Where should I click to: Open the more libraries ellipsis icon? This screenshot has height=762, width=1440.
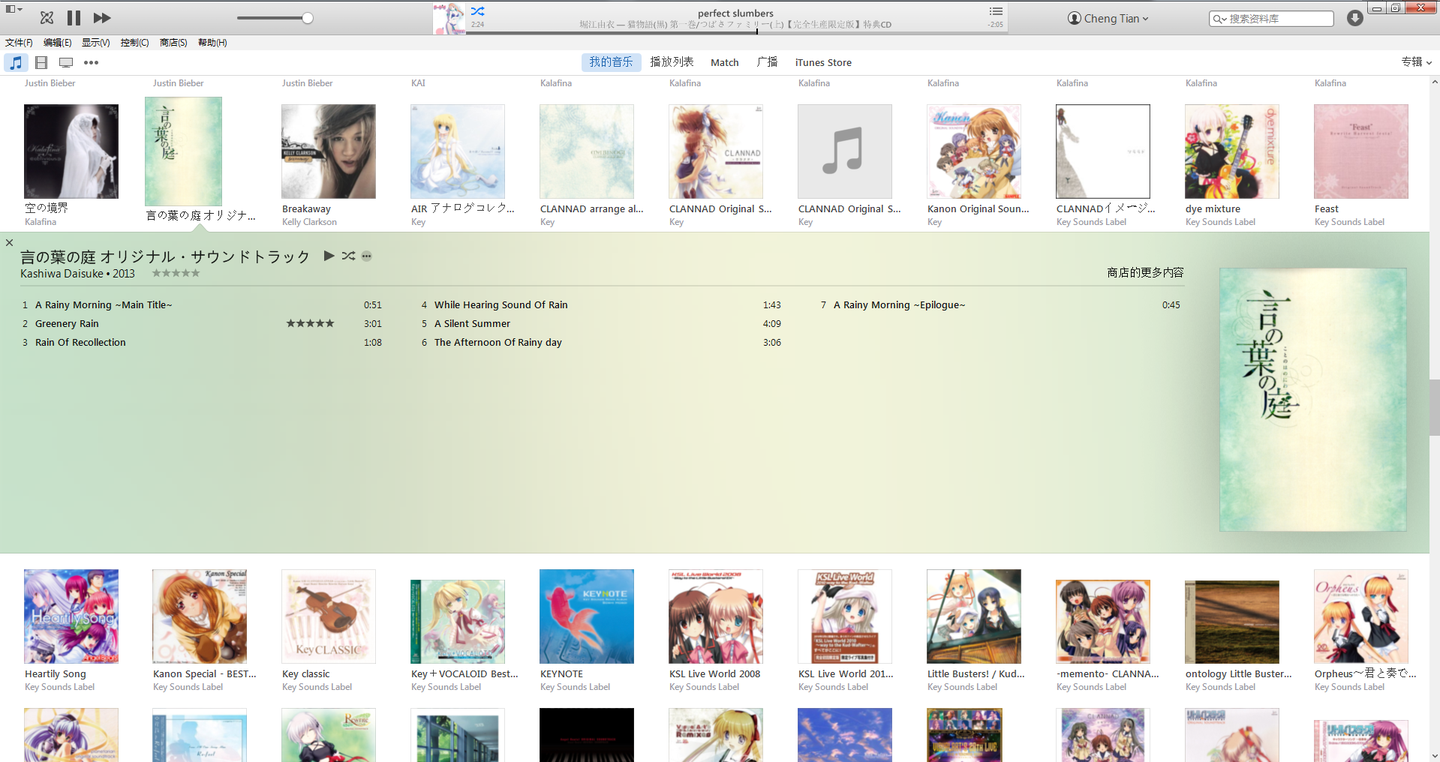point(91,62)
